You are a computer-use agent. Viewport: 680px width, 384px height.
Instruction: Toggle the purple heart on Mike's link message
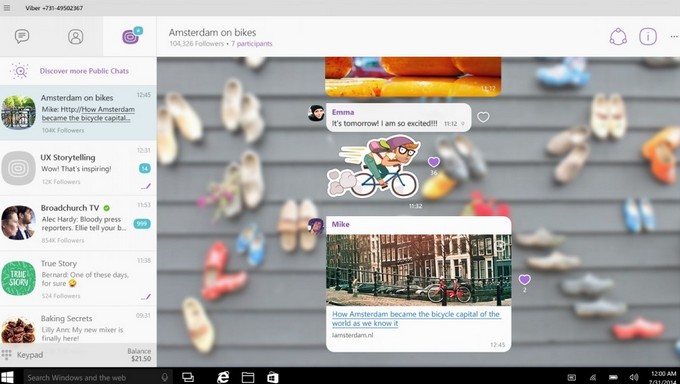pos(525,280)
